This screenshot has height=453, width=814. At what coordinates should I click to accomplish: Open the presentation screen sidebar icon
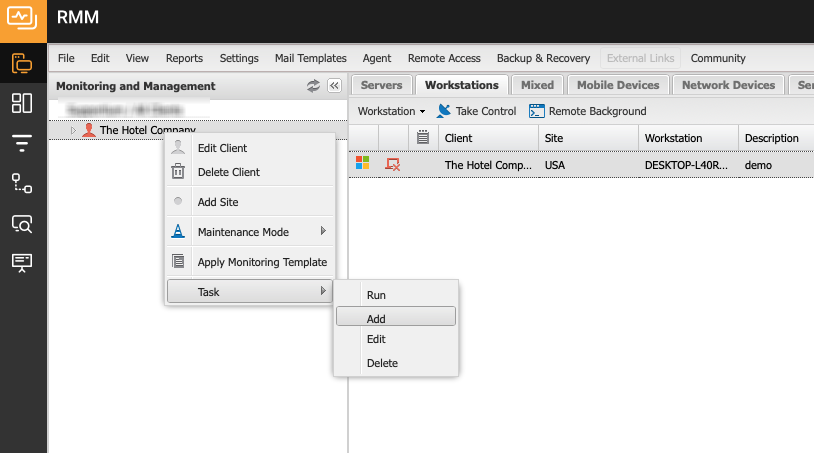[22, 263]
